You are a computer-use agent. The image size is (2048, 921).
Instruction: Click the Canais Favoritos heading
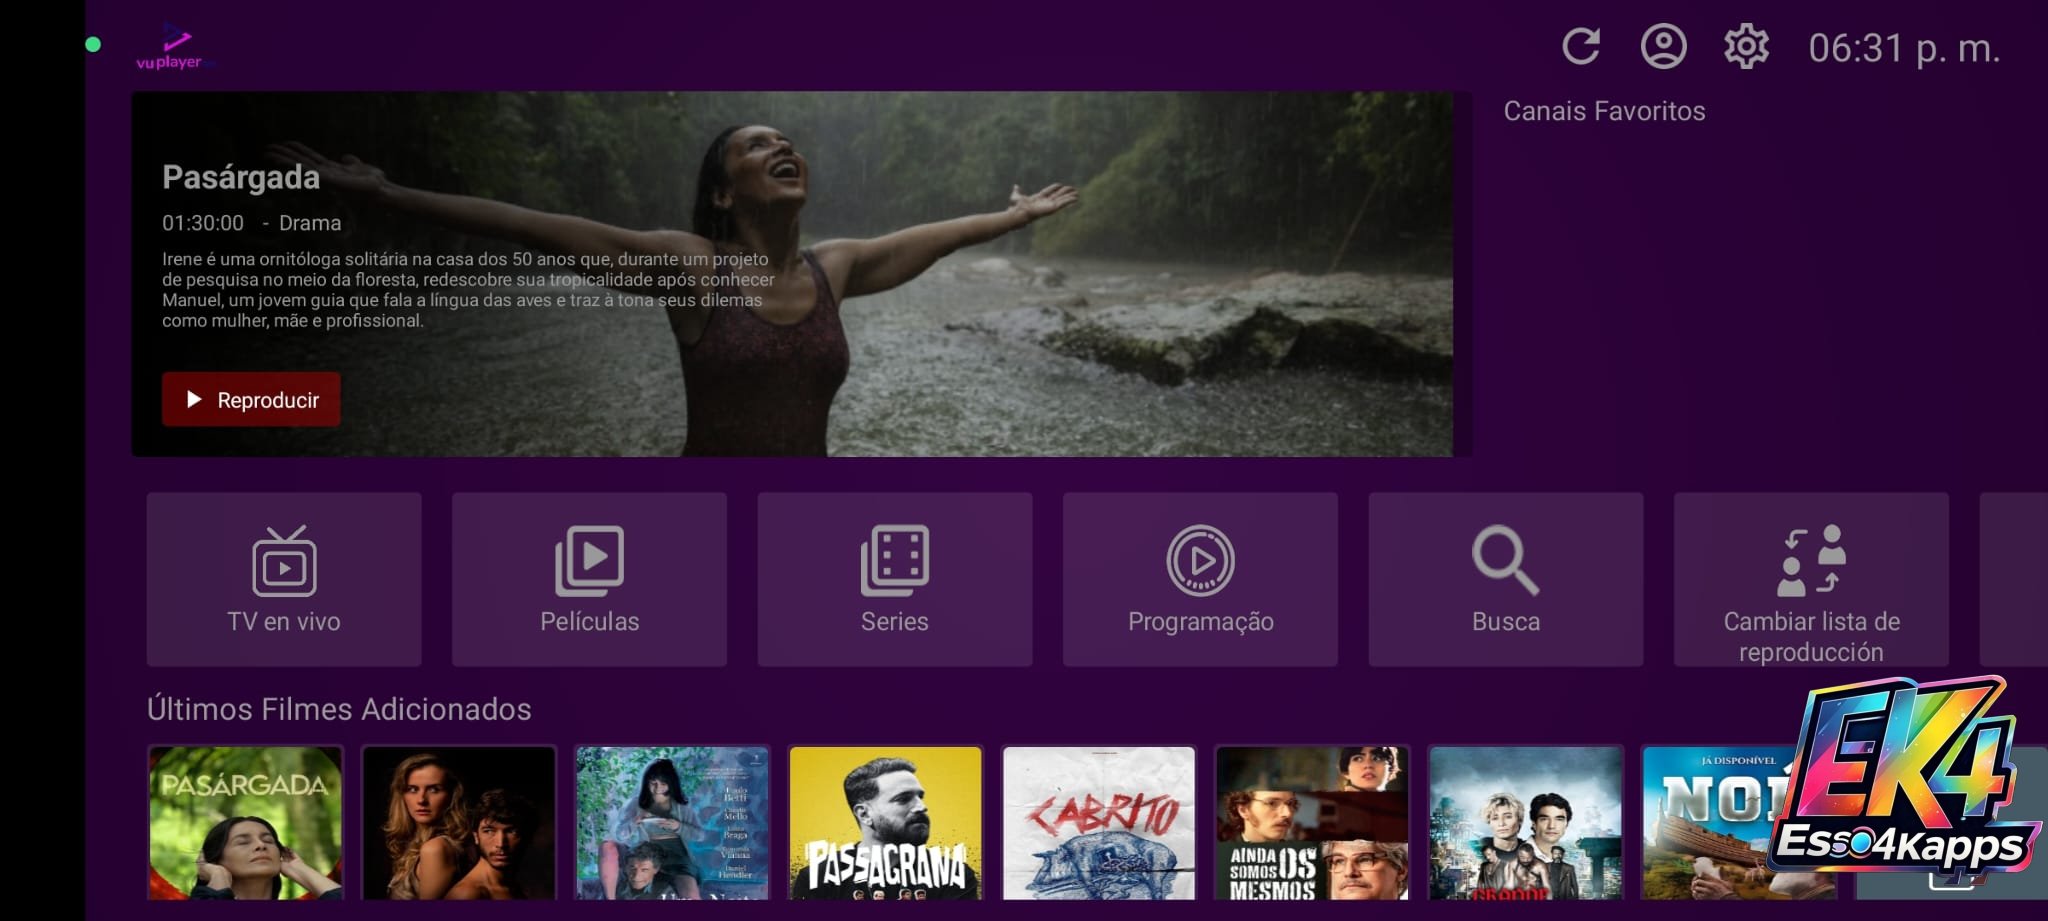tap(1604, 111)
